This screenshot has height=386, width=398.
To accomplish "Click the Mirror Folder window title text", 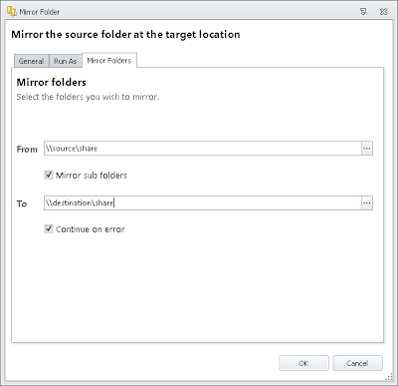I will tap(39, 12).
